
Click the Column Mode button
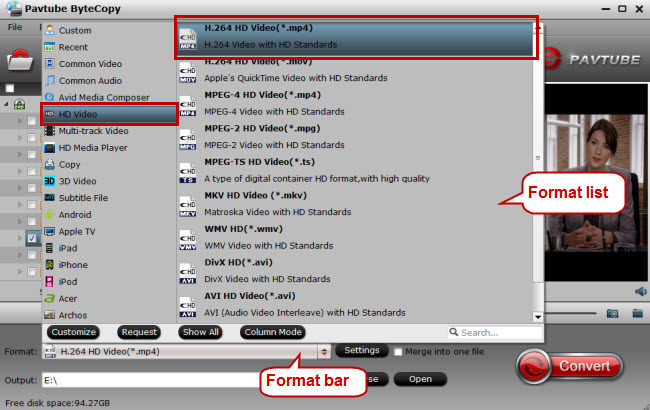point(273,332)
